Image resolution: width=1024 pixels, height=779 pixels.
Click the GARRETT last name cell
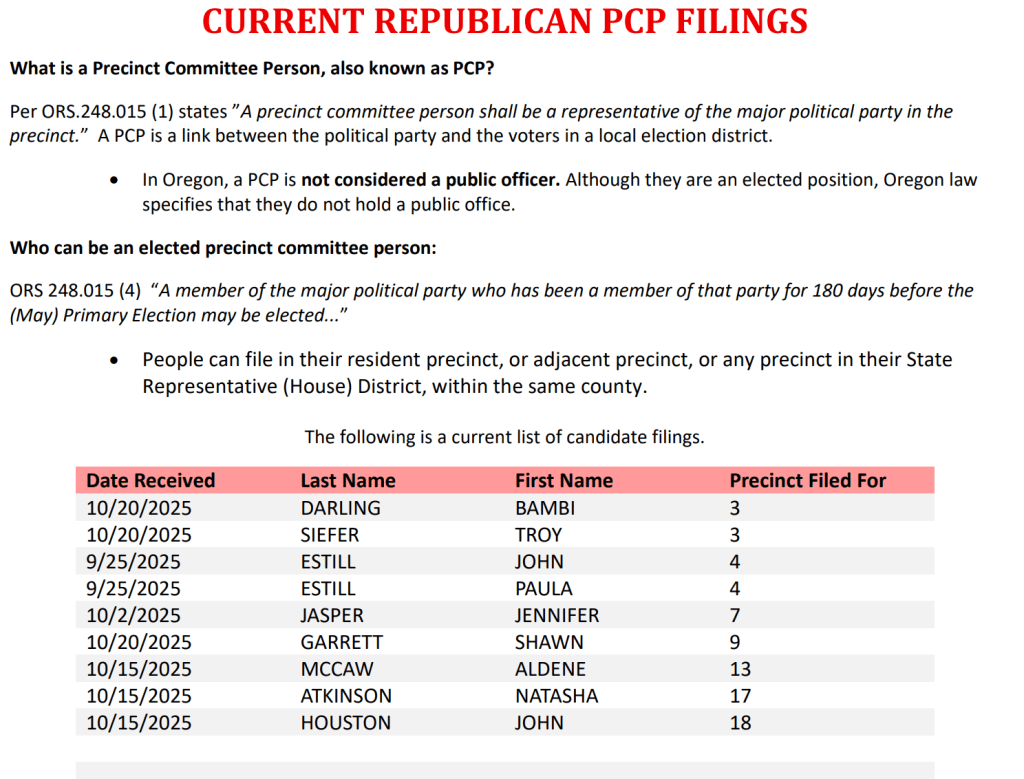tap(342, 642)
